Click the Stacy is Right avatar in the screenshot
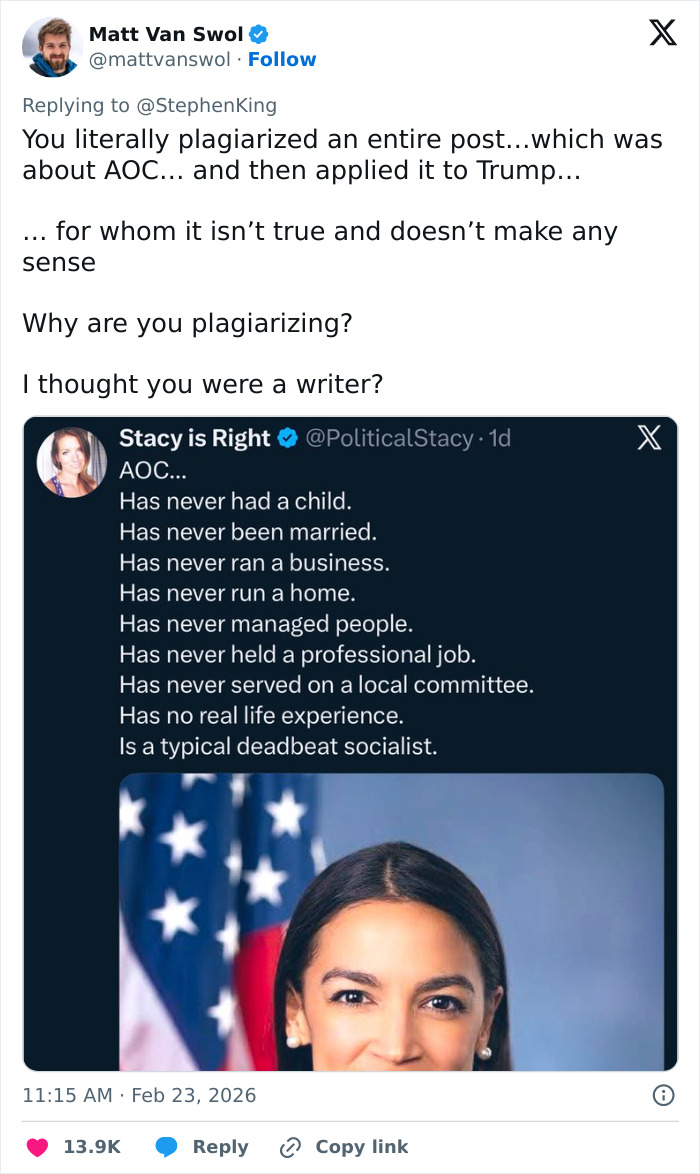Screen dimensions: 700x1174 tap(72, 462)
